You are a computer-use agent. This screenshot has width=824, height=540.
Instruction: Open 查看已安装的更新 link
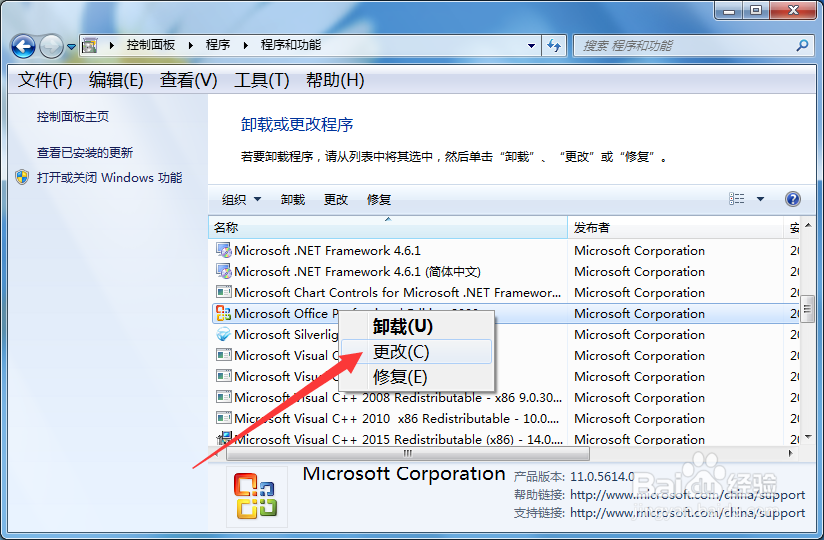click(x=85, y=152)
